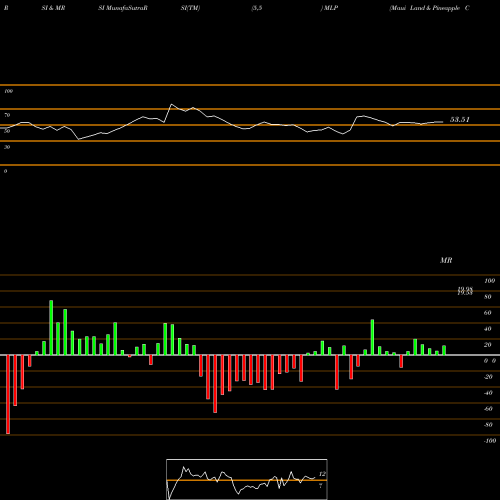Click the longest red MR histogram bar
The image size is (500, 500).
tap(8, 394)
